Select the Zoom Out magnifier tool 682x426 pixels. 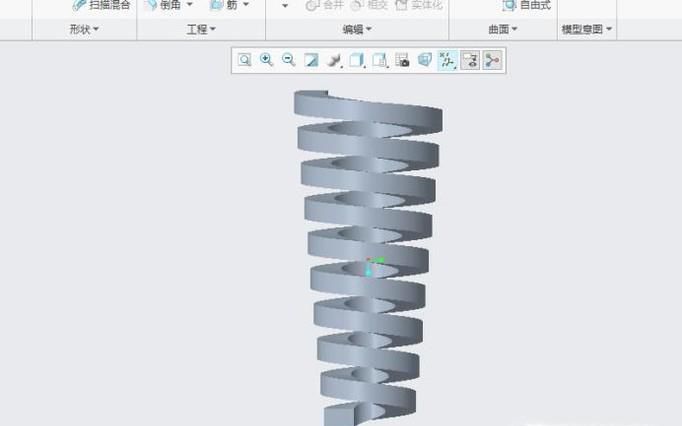[x=288, y=60]
